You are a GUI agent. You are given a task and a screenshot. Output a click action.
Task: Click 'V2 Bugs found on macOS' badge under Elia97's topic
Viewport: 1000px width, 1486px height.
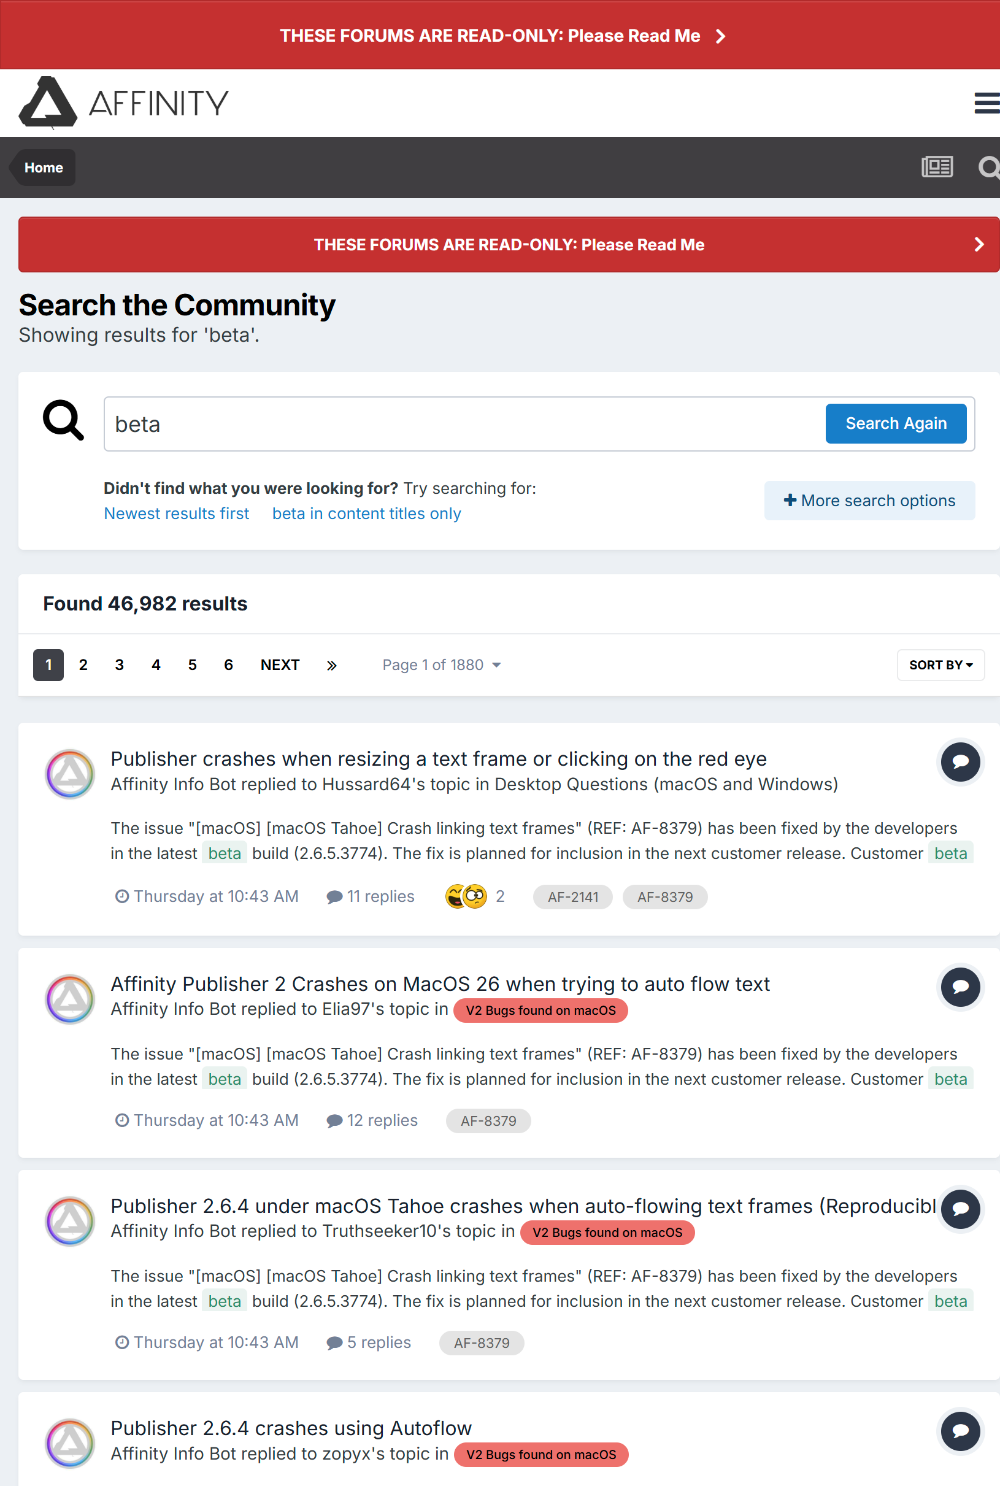coord(541,1010)
